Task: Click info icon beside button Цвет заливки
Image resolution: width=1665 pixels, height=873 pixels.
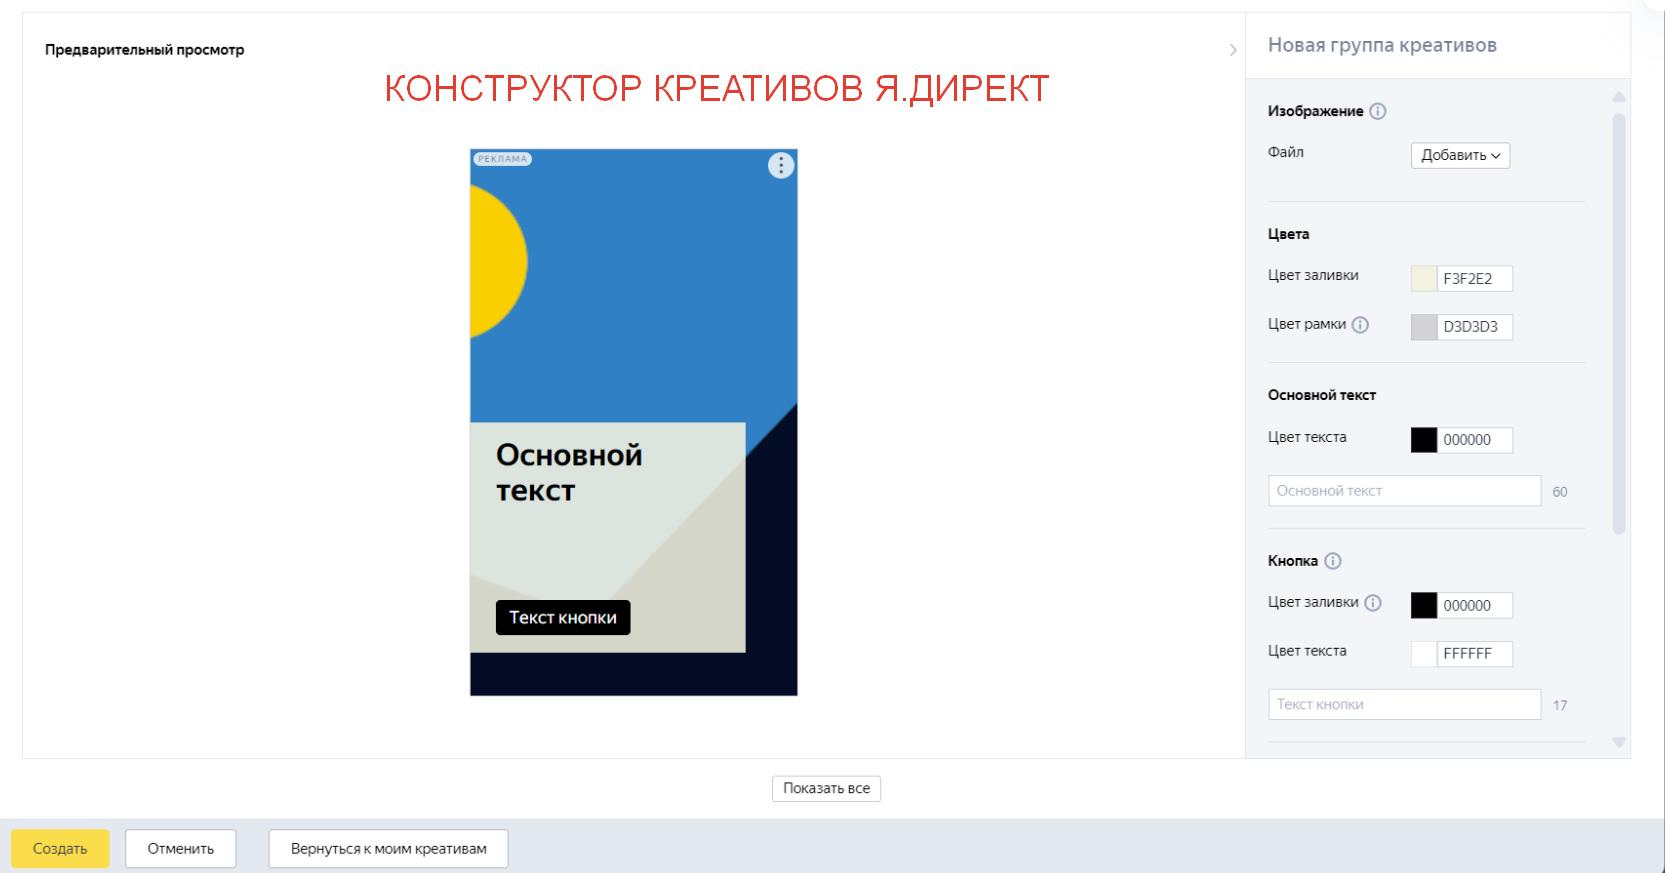Action: click(1373, 602)
